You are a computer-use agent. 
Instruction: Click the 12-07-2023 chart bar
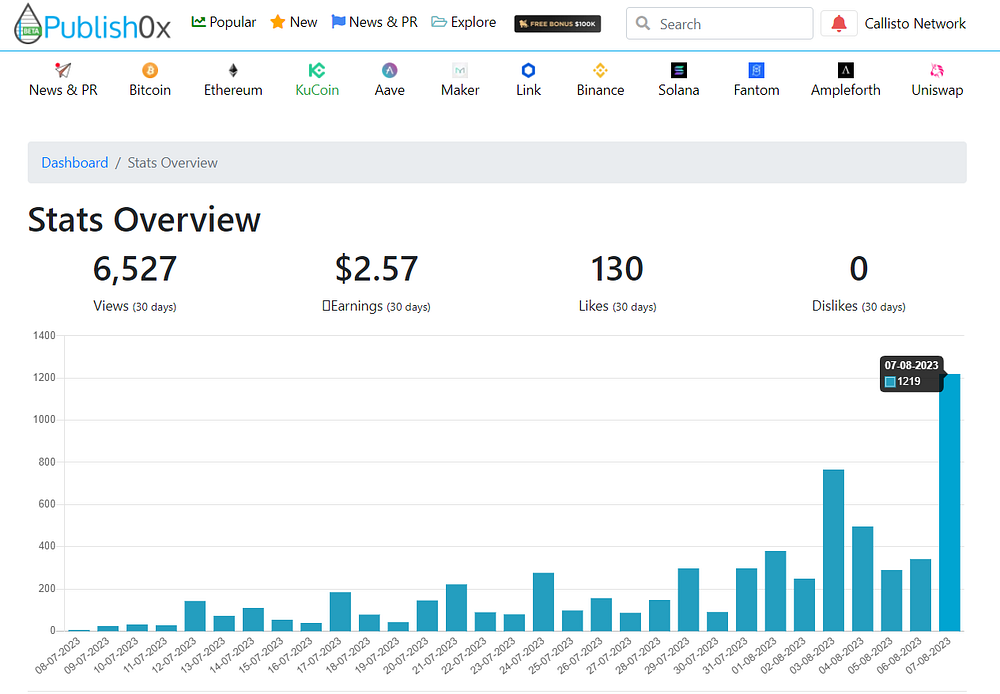(195, 616)
